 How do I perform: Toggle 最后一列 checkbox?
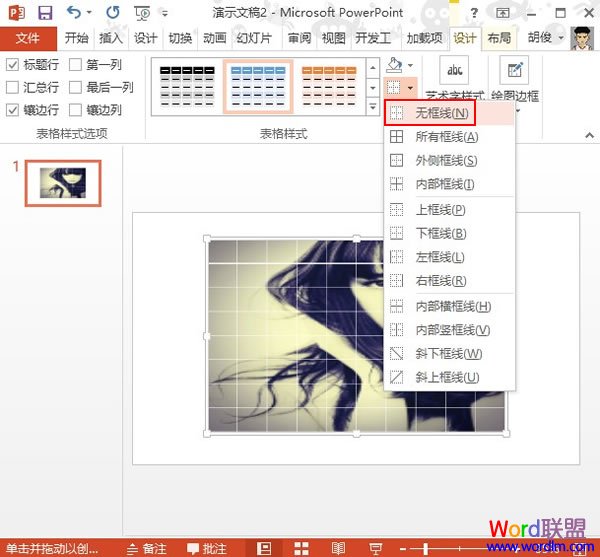pos(75,87)
